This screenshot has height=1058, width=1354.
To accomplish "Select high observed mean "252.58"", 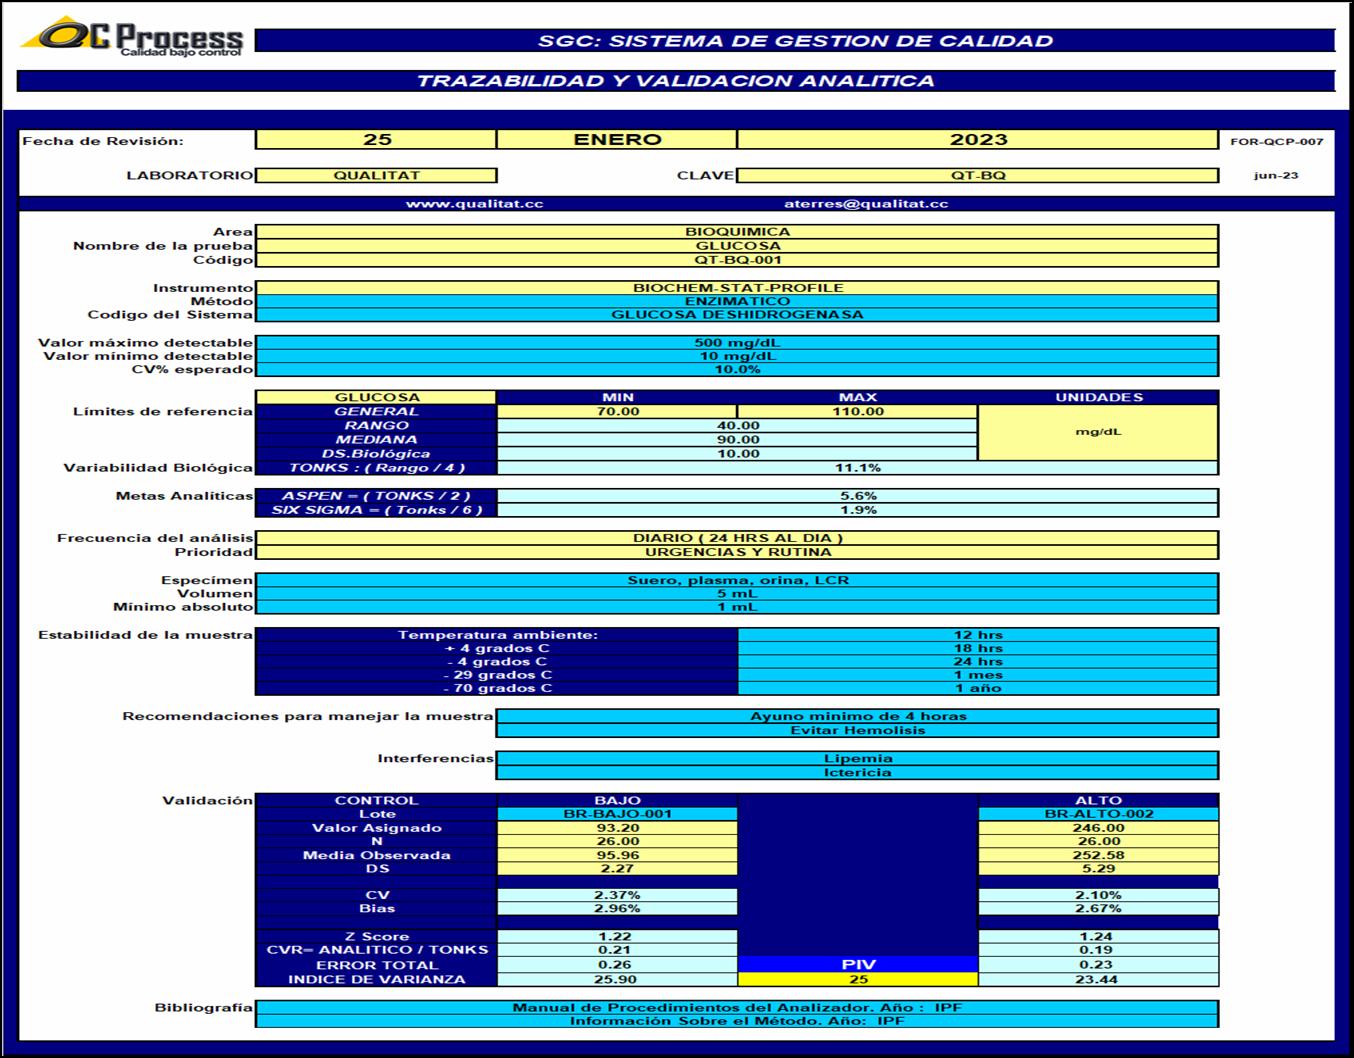I will (1098, 855).
